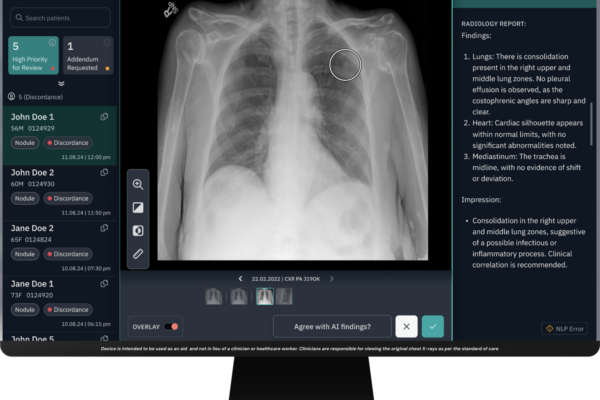Select the zoom magnifier tool
The height and width of the screenshot is (400, 600).
(138, 184)
